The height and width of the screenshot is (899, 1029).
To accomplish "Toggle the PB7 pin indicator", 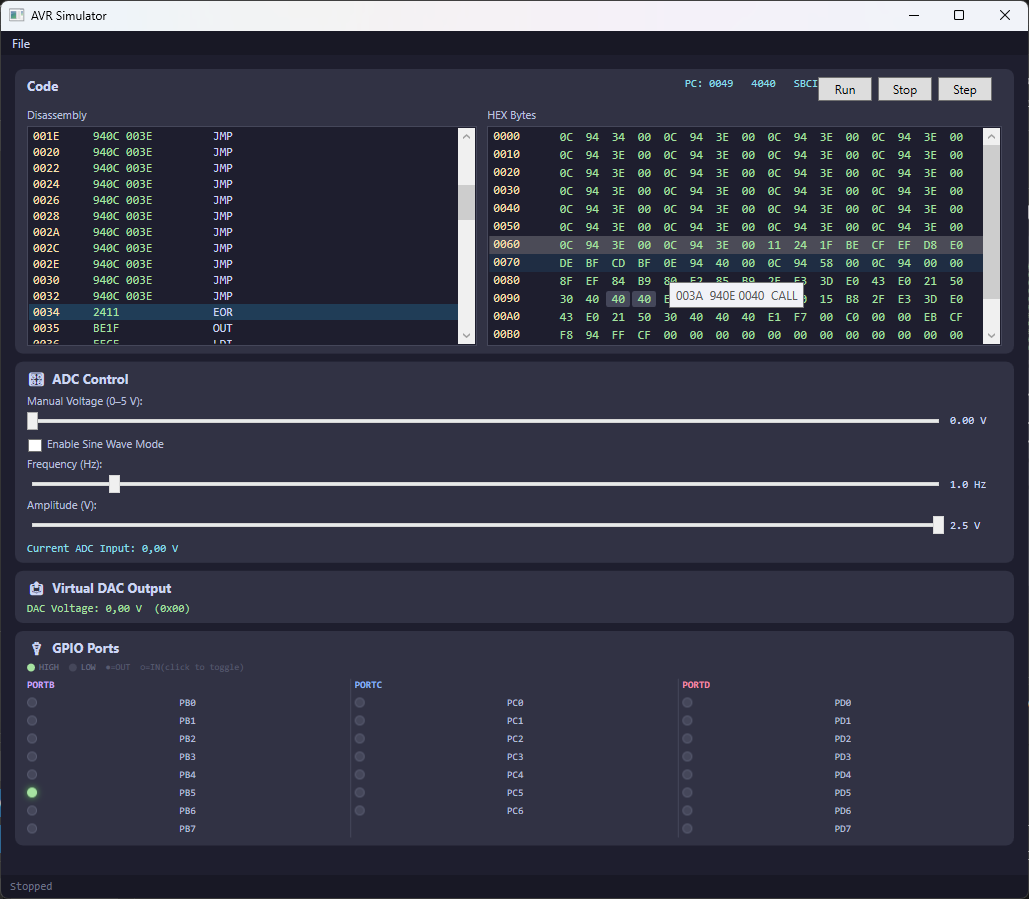I will tap(32, 829).
